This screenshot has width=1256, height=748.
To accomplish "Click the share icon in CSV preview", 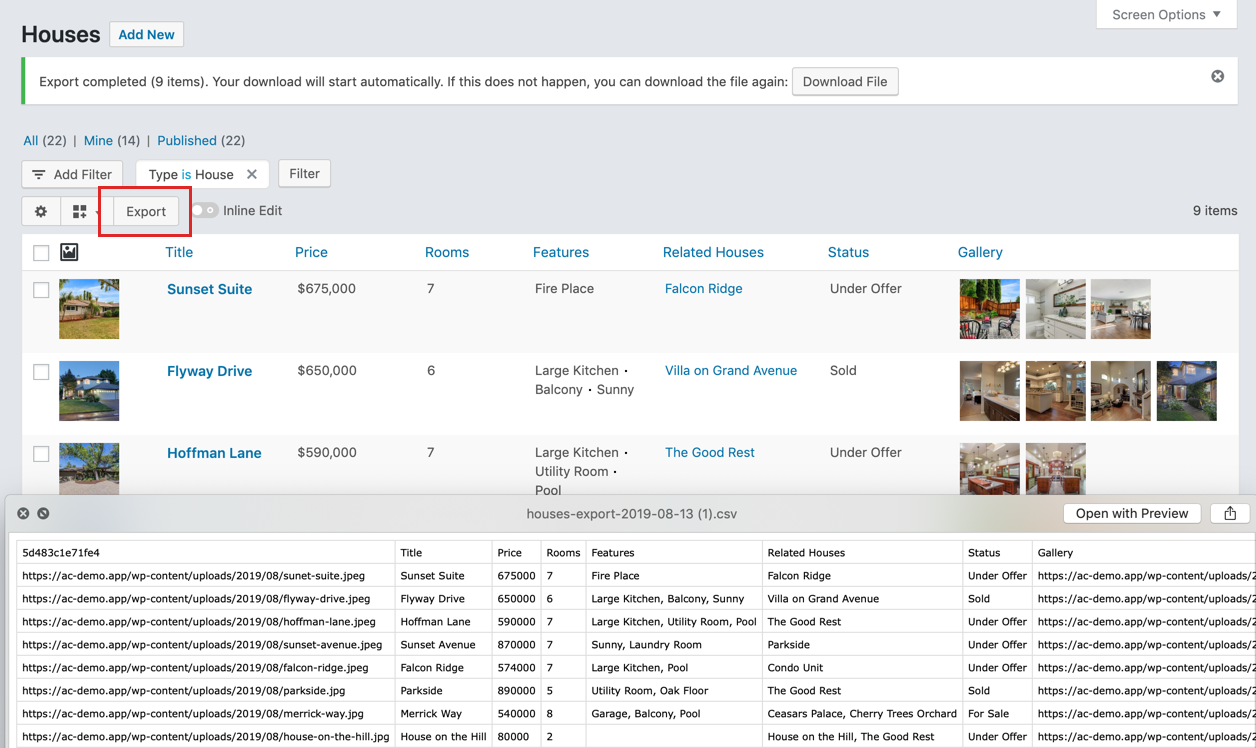I will [x=1230, y=513].
